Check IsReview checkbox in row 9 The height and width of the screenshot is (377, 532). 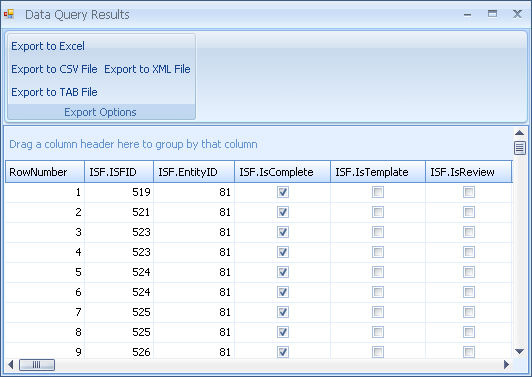(x=469, y=352)
